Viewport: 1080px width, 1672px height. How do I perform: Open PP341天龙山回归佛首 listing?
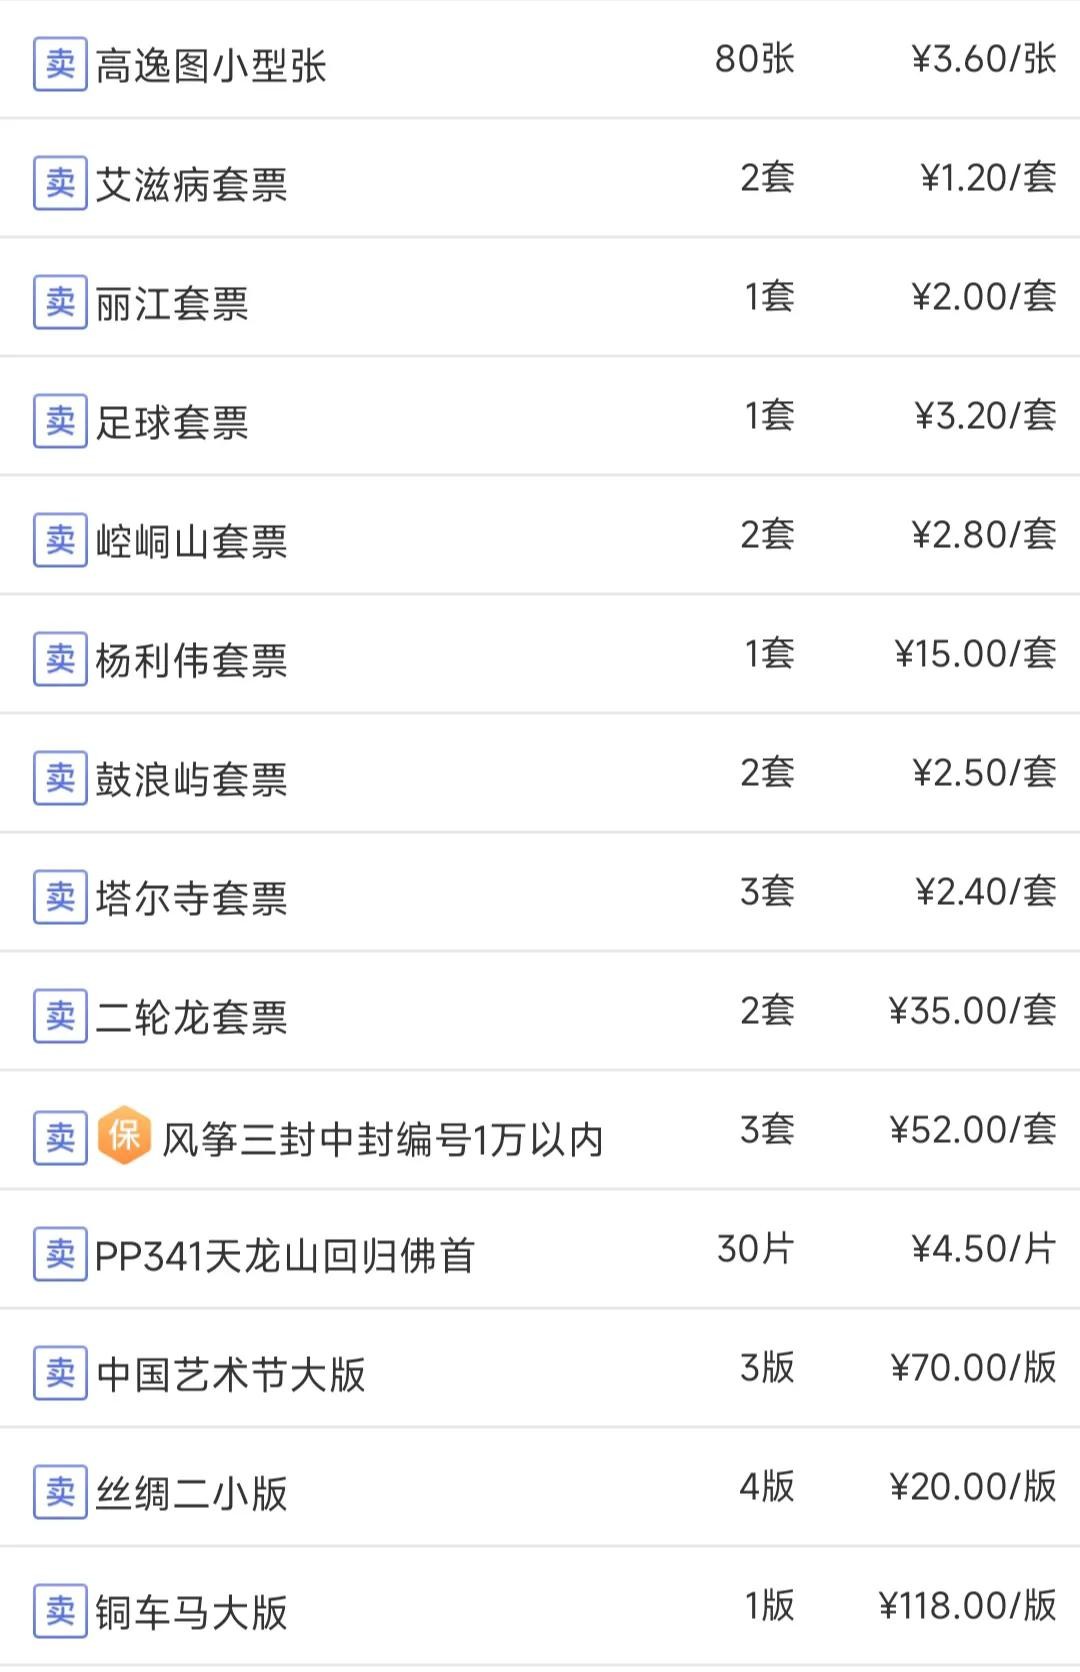(x=284, y=1255)
